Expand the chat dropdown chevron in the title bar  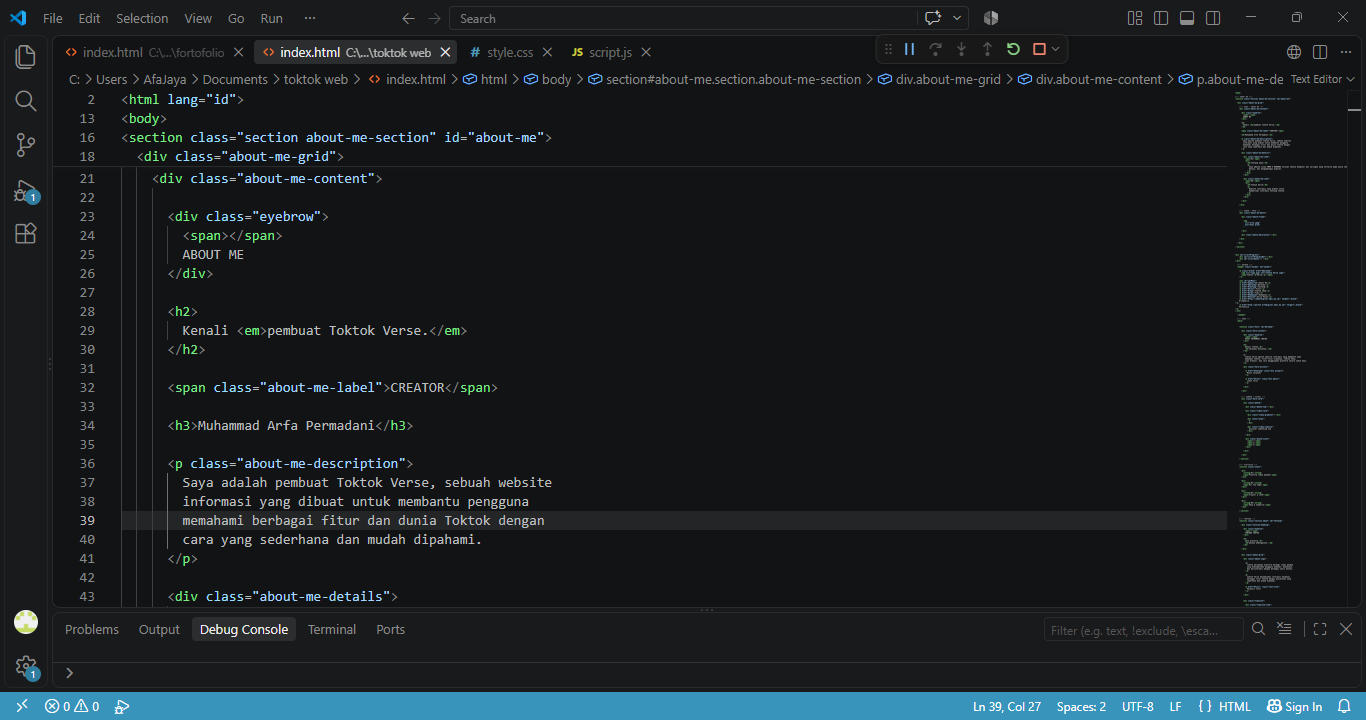coord(958,18)
